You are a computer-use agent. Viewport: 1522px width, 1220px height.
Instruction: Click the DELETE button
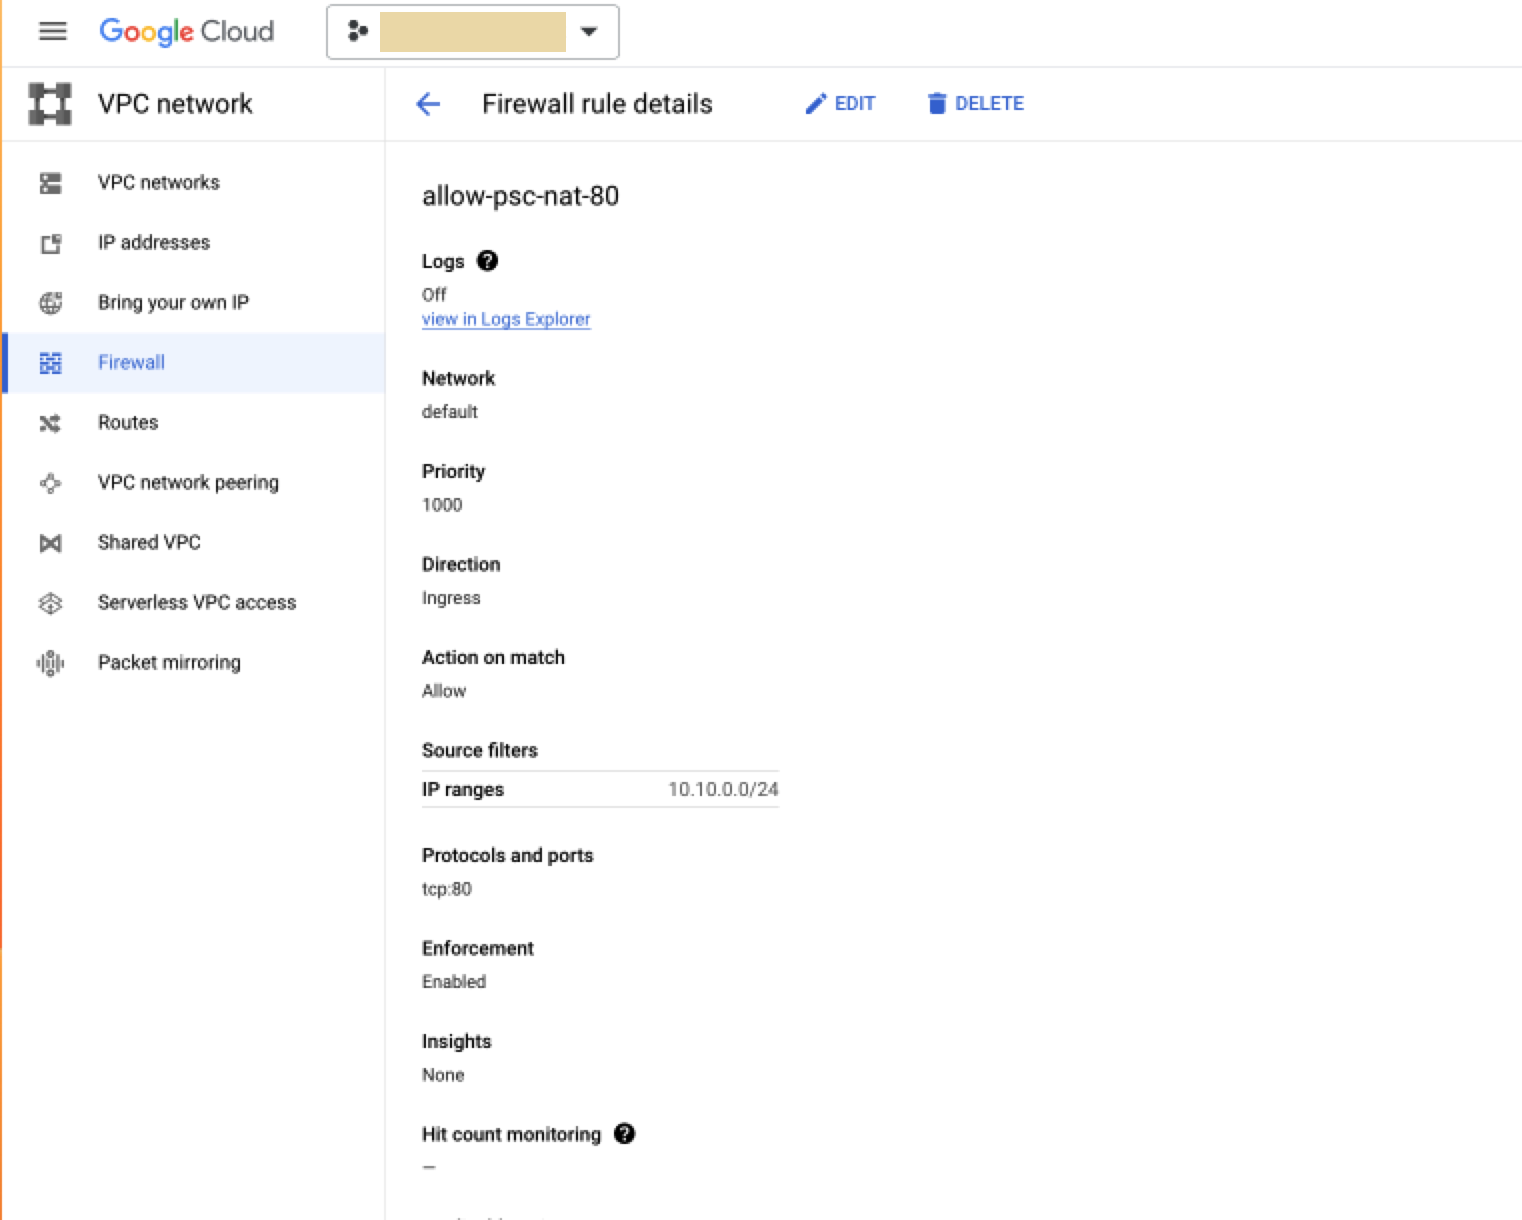pos(975,104)
